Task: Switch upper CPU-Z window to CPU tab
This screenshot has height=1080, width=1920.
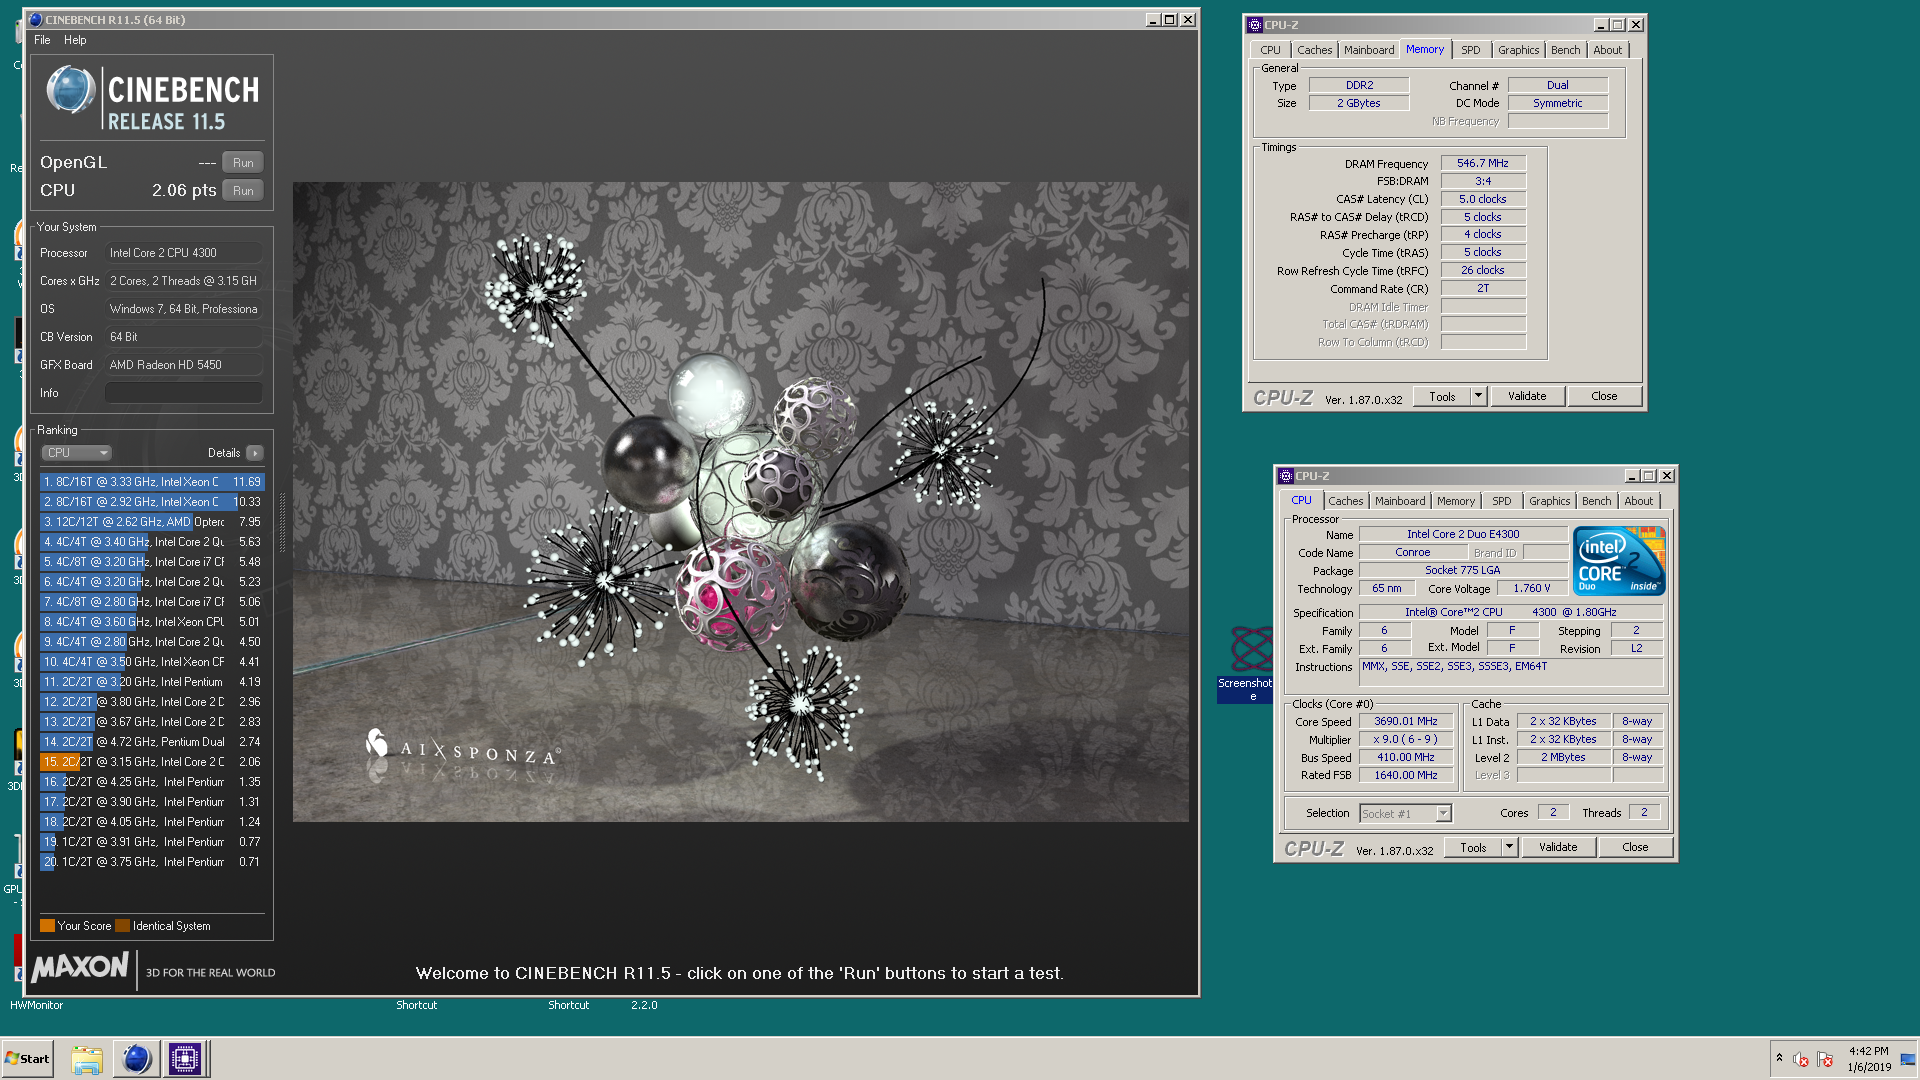Action: pyautogui.click(x=1270, y=50)
